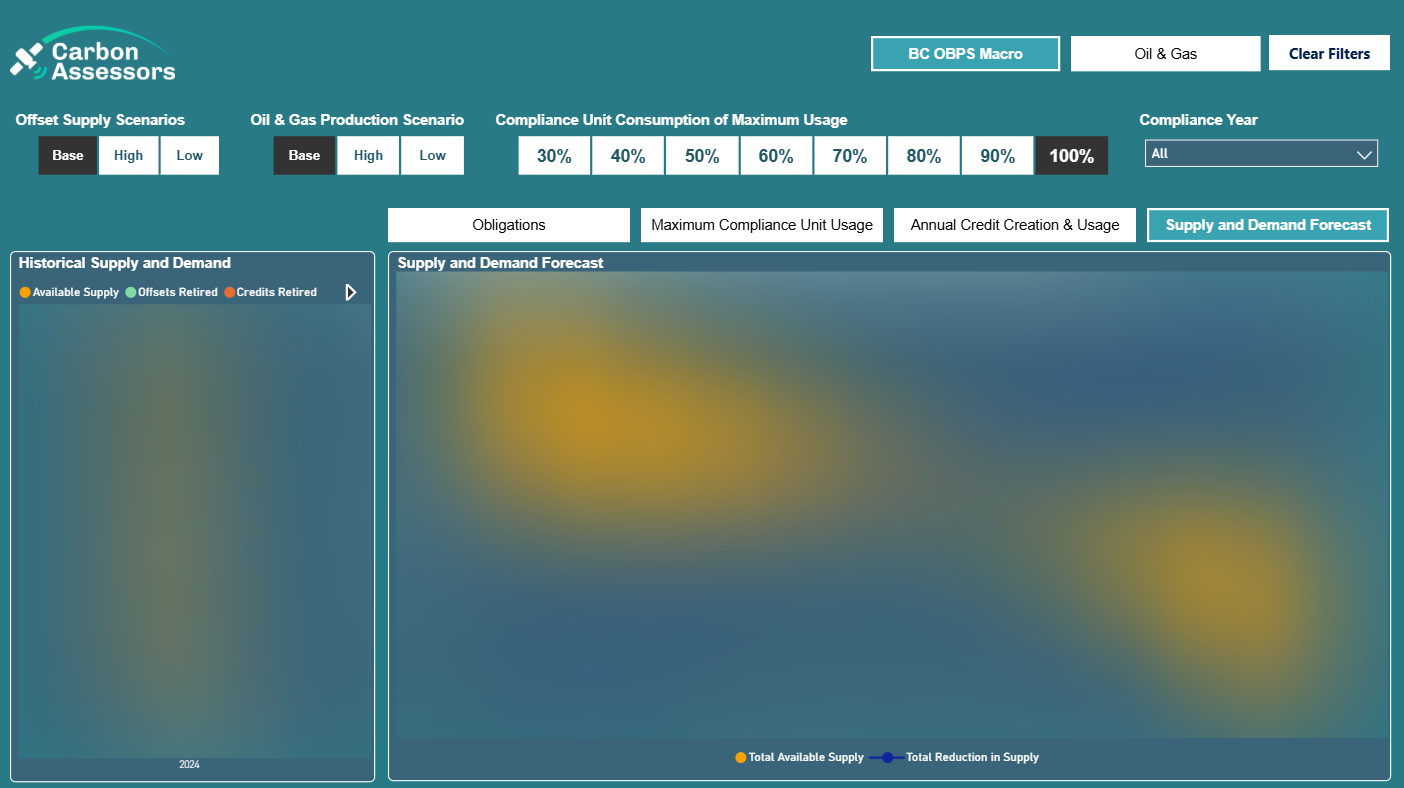Set compliance unit consumption to 30%
Viewport: 1404px width, 788px height.
(x=554, y=156)
